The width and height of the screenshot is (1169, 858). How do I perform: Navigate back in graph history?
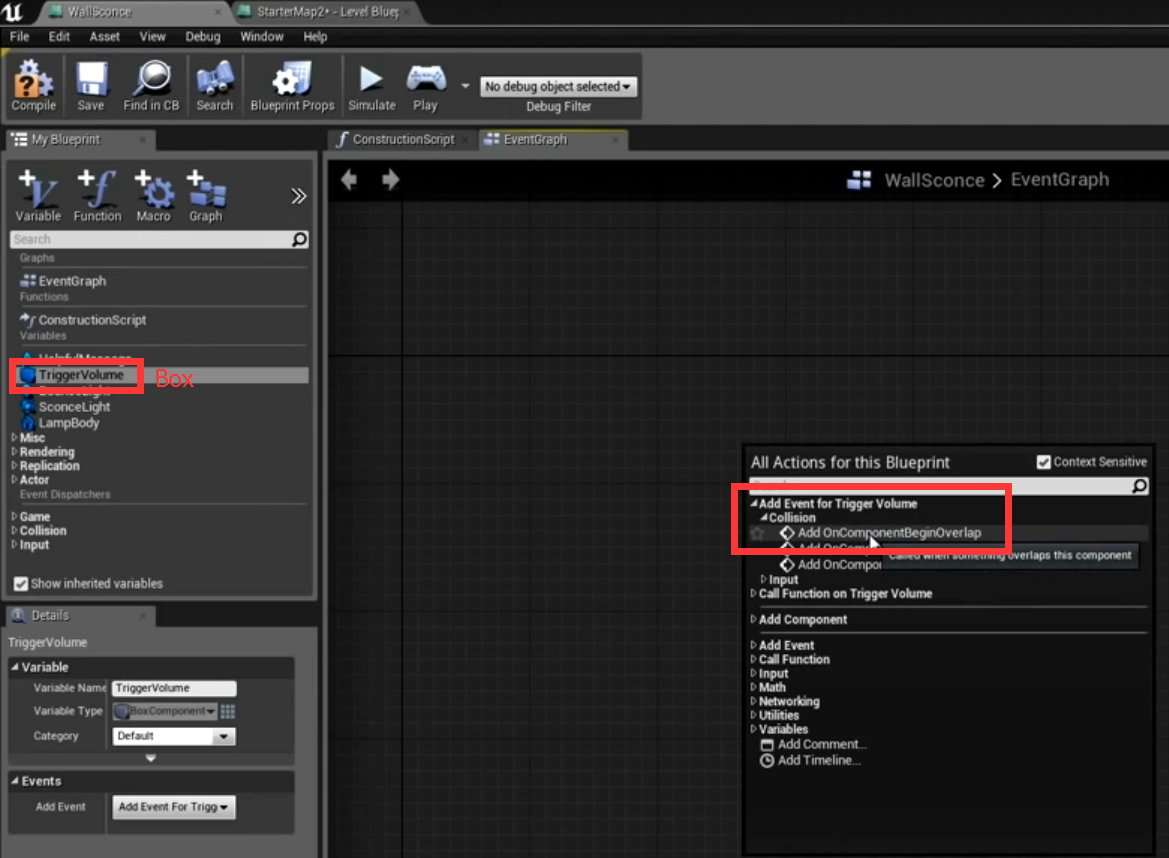click(x=349, y=180)
